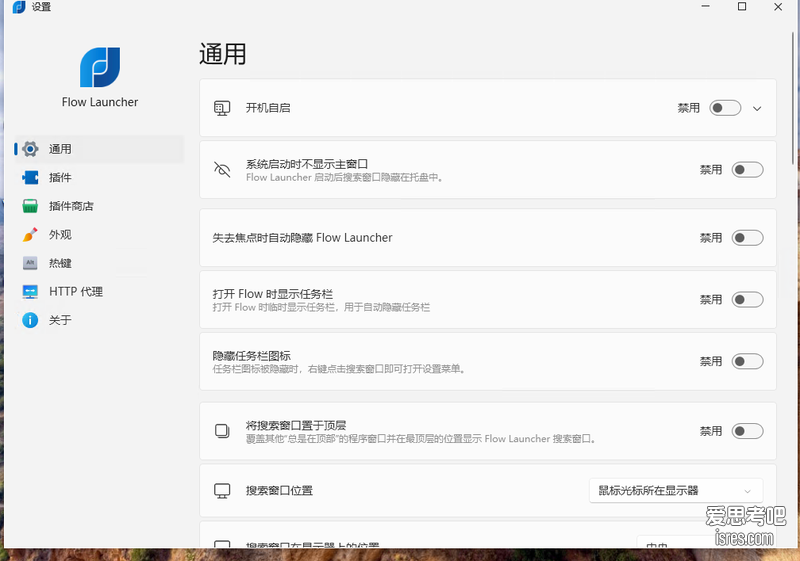800x561 pixels.
Task: Click the vertical scrollbar on the right
Action: 793,98
